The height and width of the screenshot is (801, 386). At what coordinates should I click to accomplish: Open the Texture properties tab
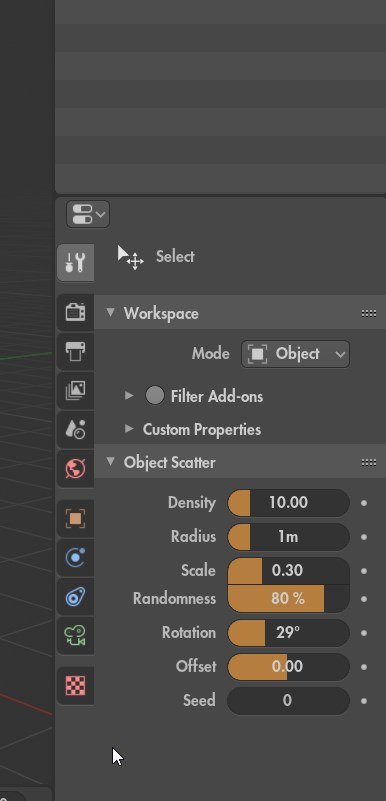coord(76,686)
